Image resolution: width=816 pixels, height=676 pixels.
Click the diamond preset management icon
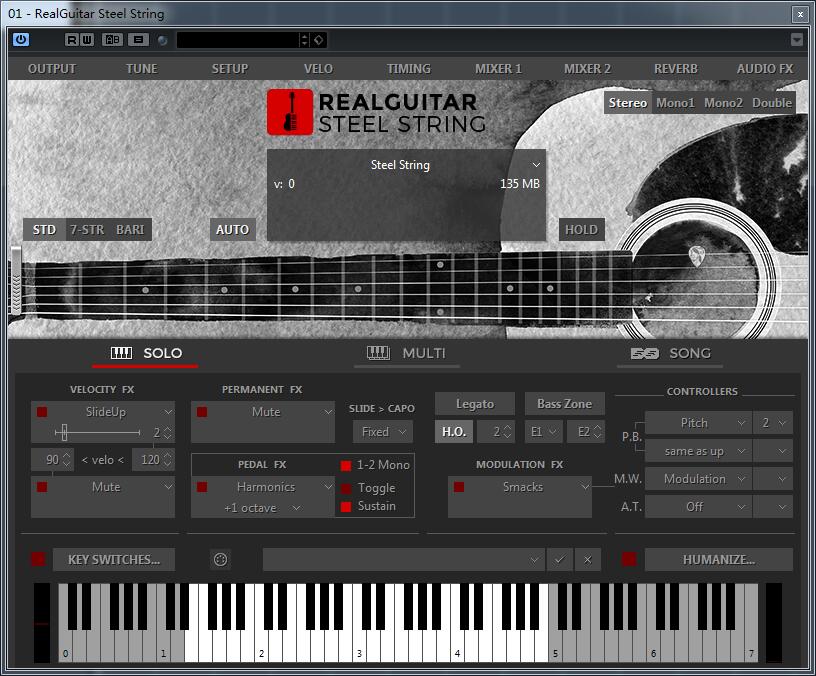(319, 40)
